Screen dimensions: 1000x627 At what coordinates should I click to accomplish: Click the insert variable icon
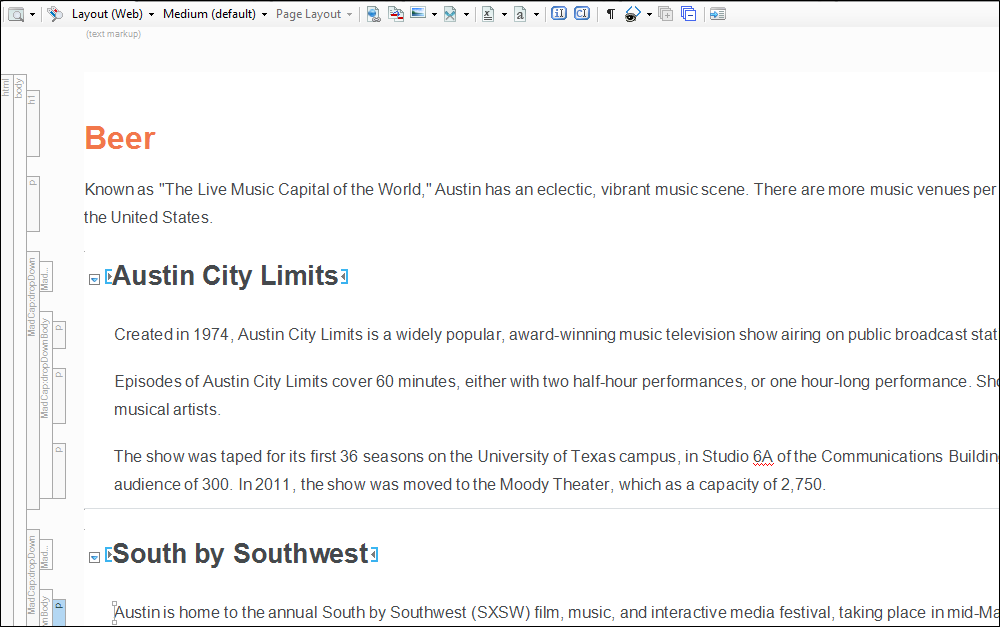488,14
